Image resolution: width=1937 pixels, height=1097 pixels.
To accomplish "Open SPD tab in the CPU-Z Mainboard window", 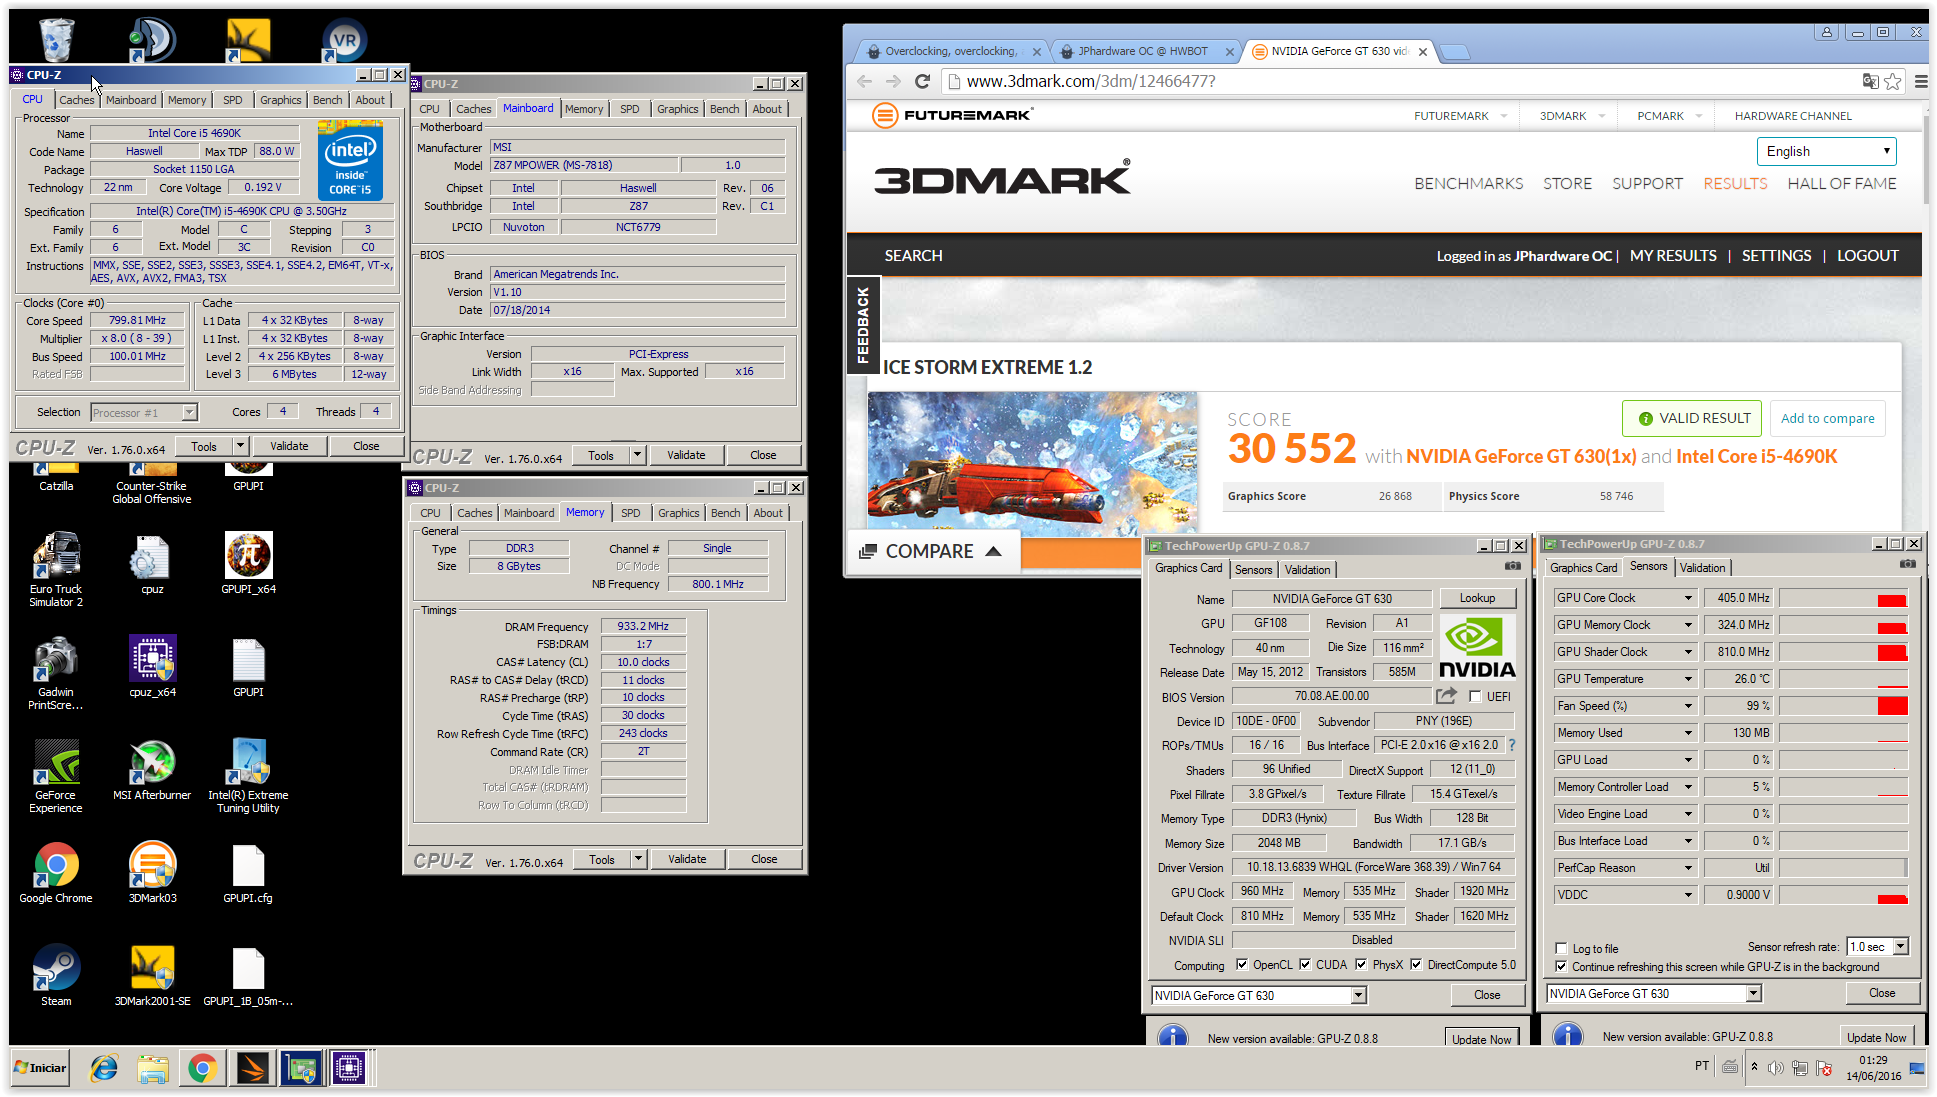I will click(x=629, y=109).
